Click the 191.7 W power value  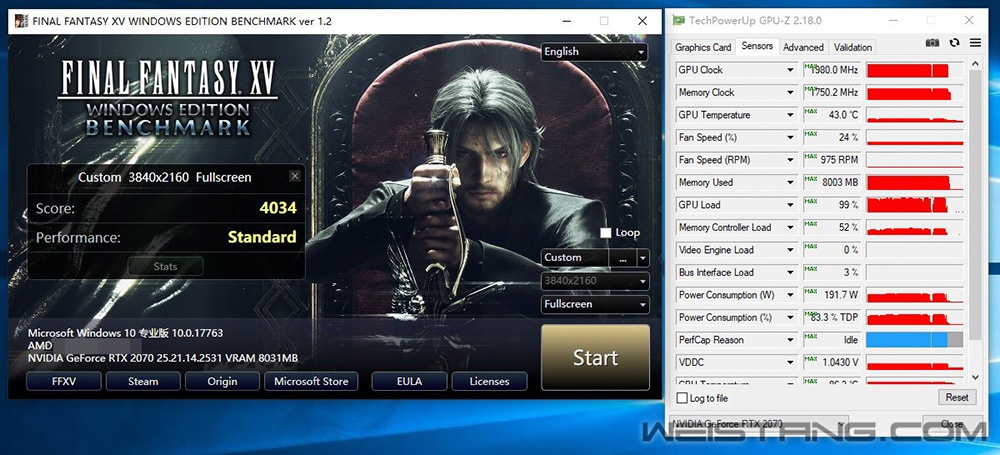(x=841, y=295)
